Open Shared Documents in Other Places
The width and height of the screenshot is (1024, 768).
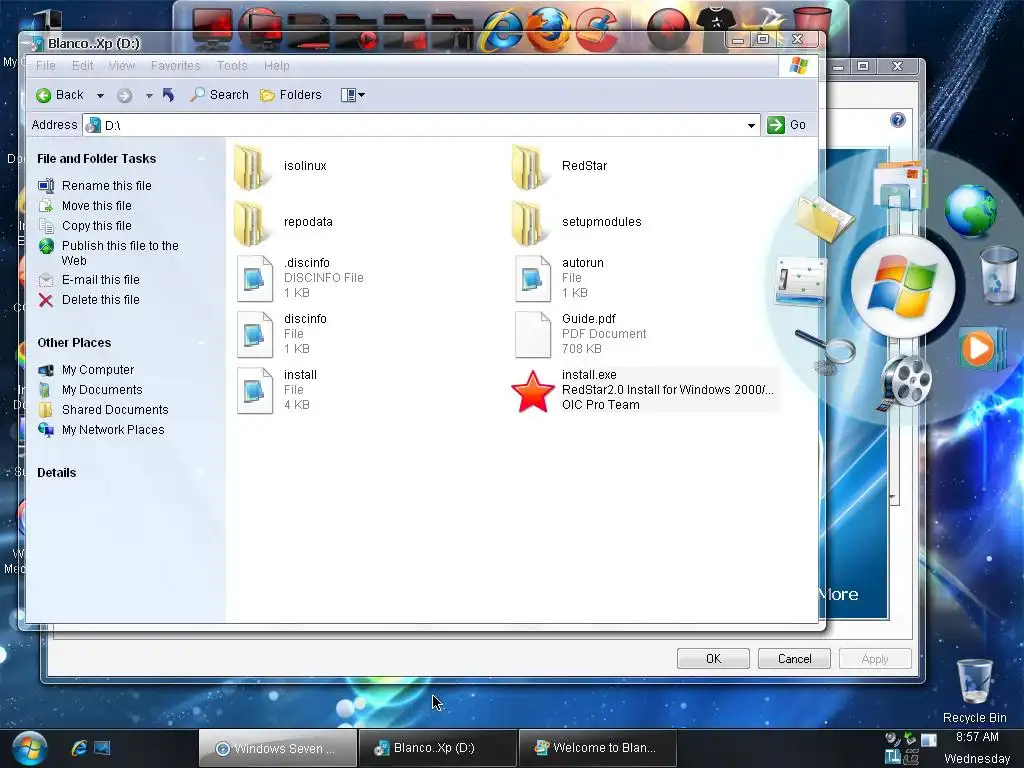click(115, 410)
